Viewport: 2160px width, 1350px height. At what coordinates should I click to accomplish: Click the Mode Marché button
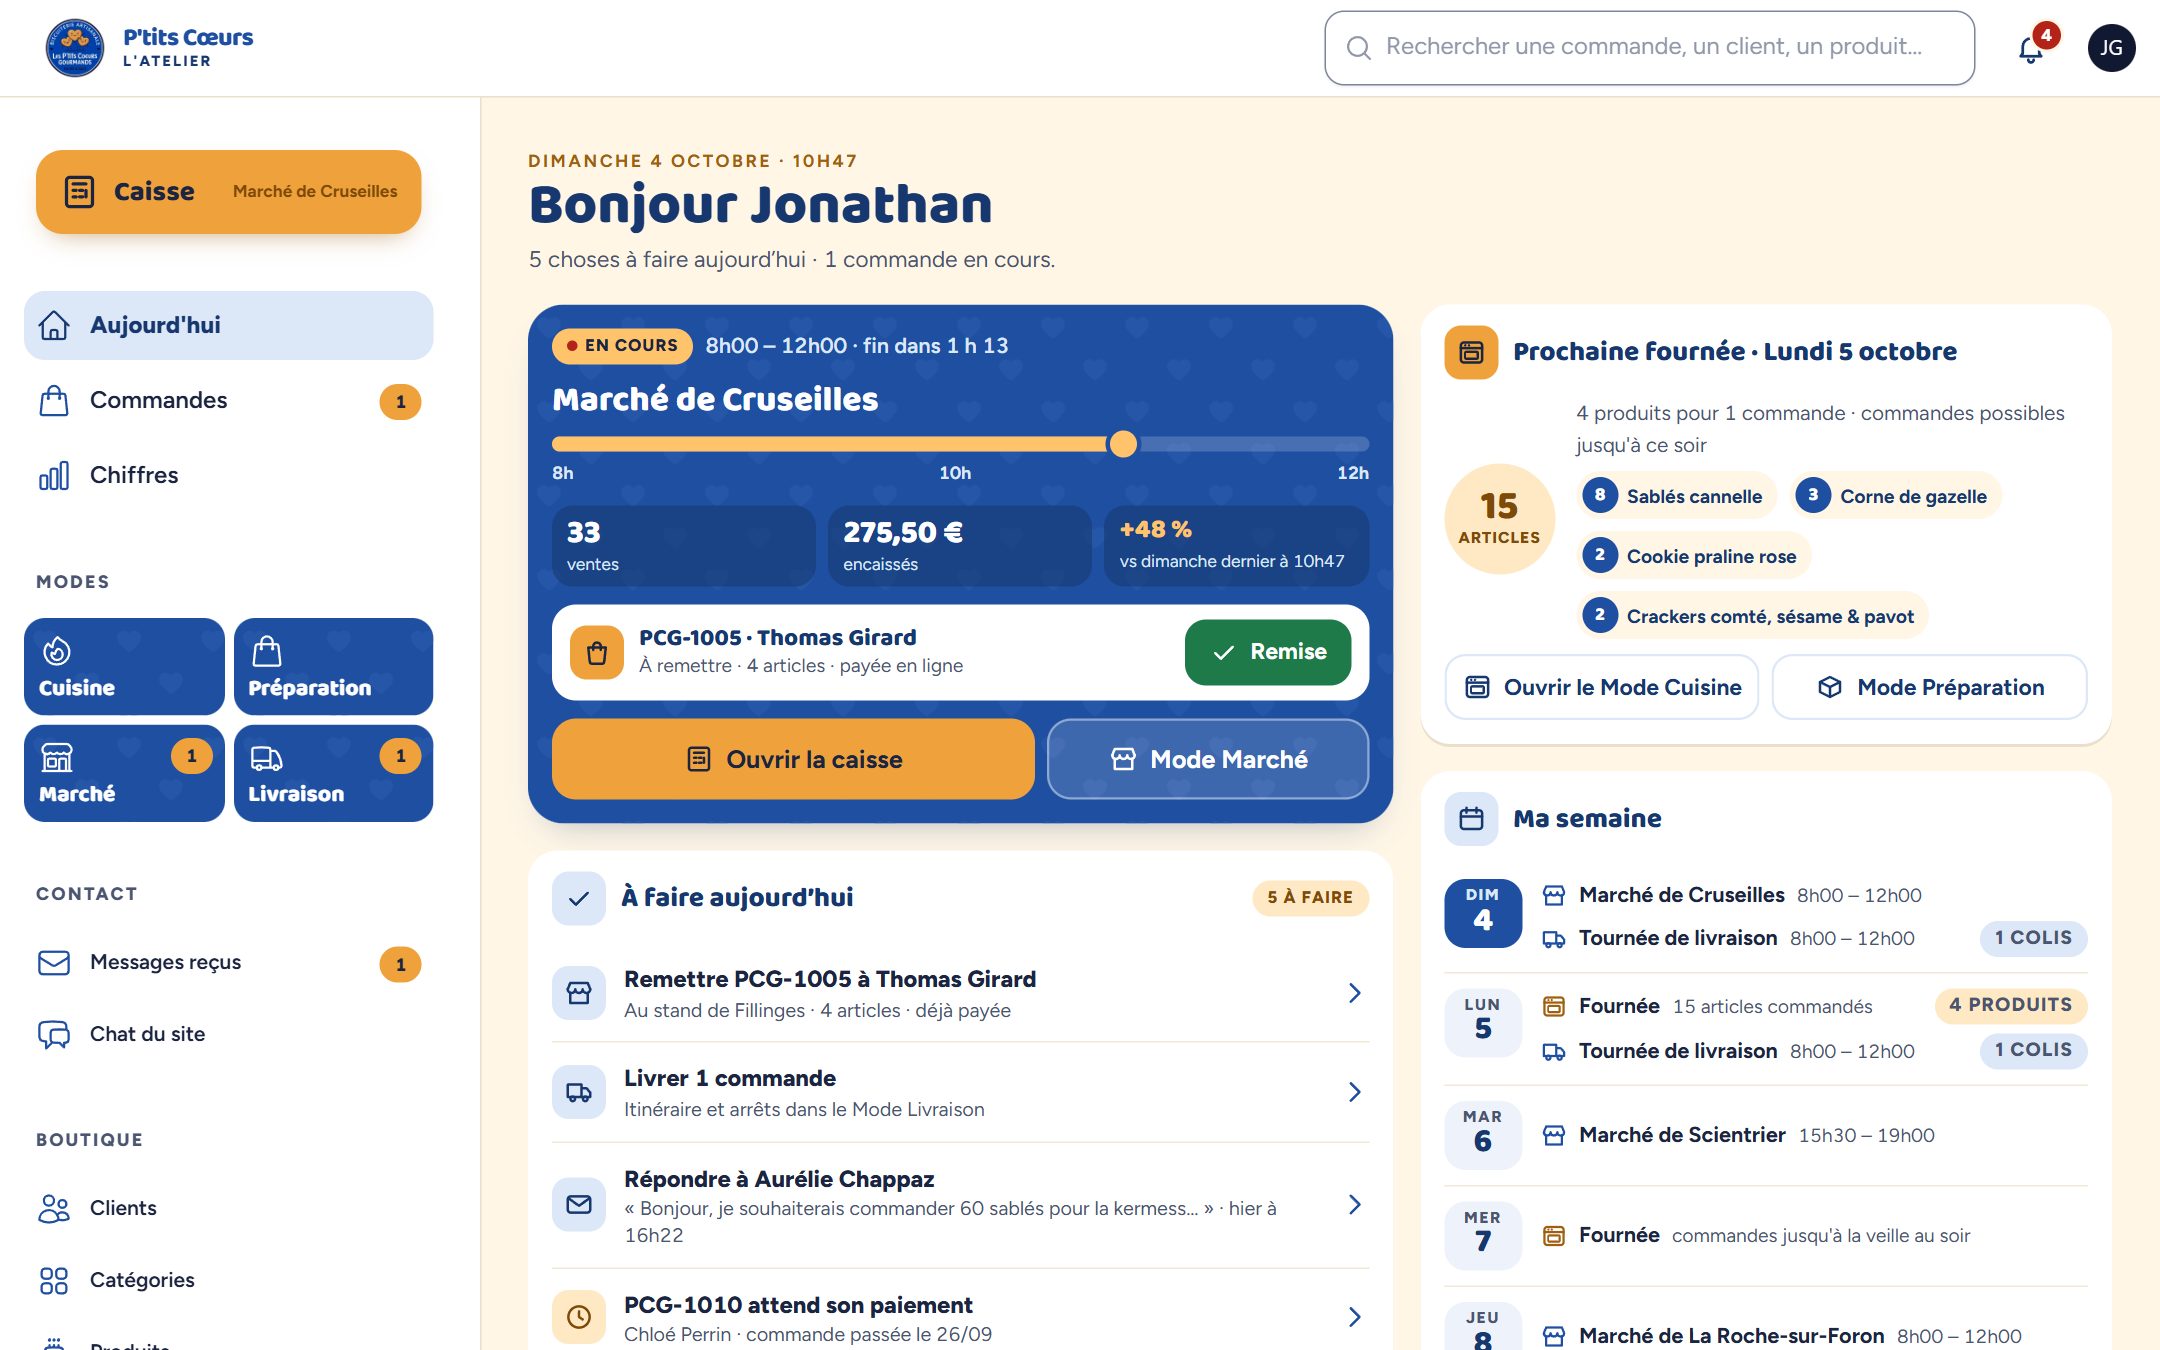click(1208, 759)
